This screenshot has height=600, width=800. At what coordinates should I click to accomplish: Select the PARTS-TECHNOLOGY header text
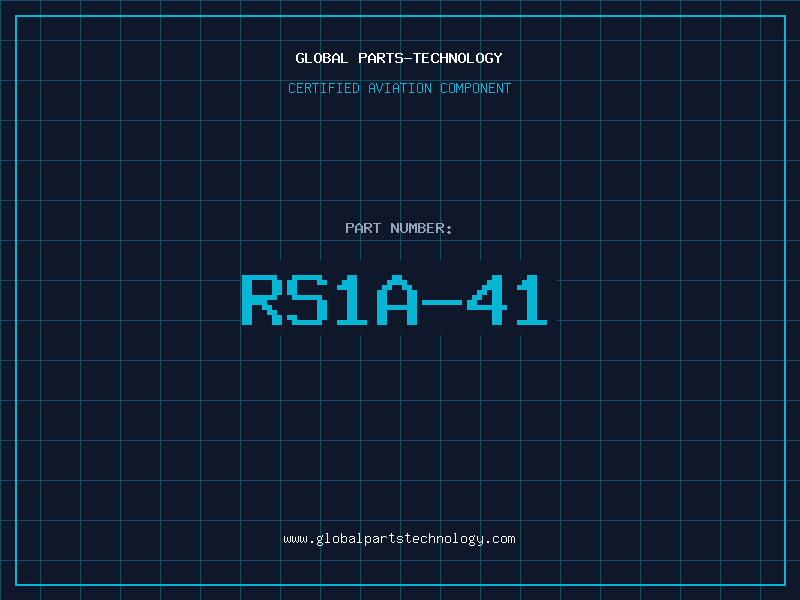(430, 58)
